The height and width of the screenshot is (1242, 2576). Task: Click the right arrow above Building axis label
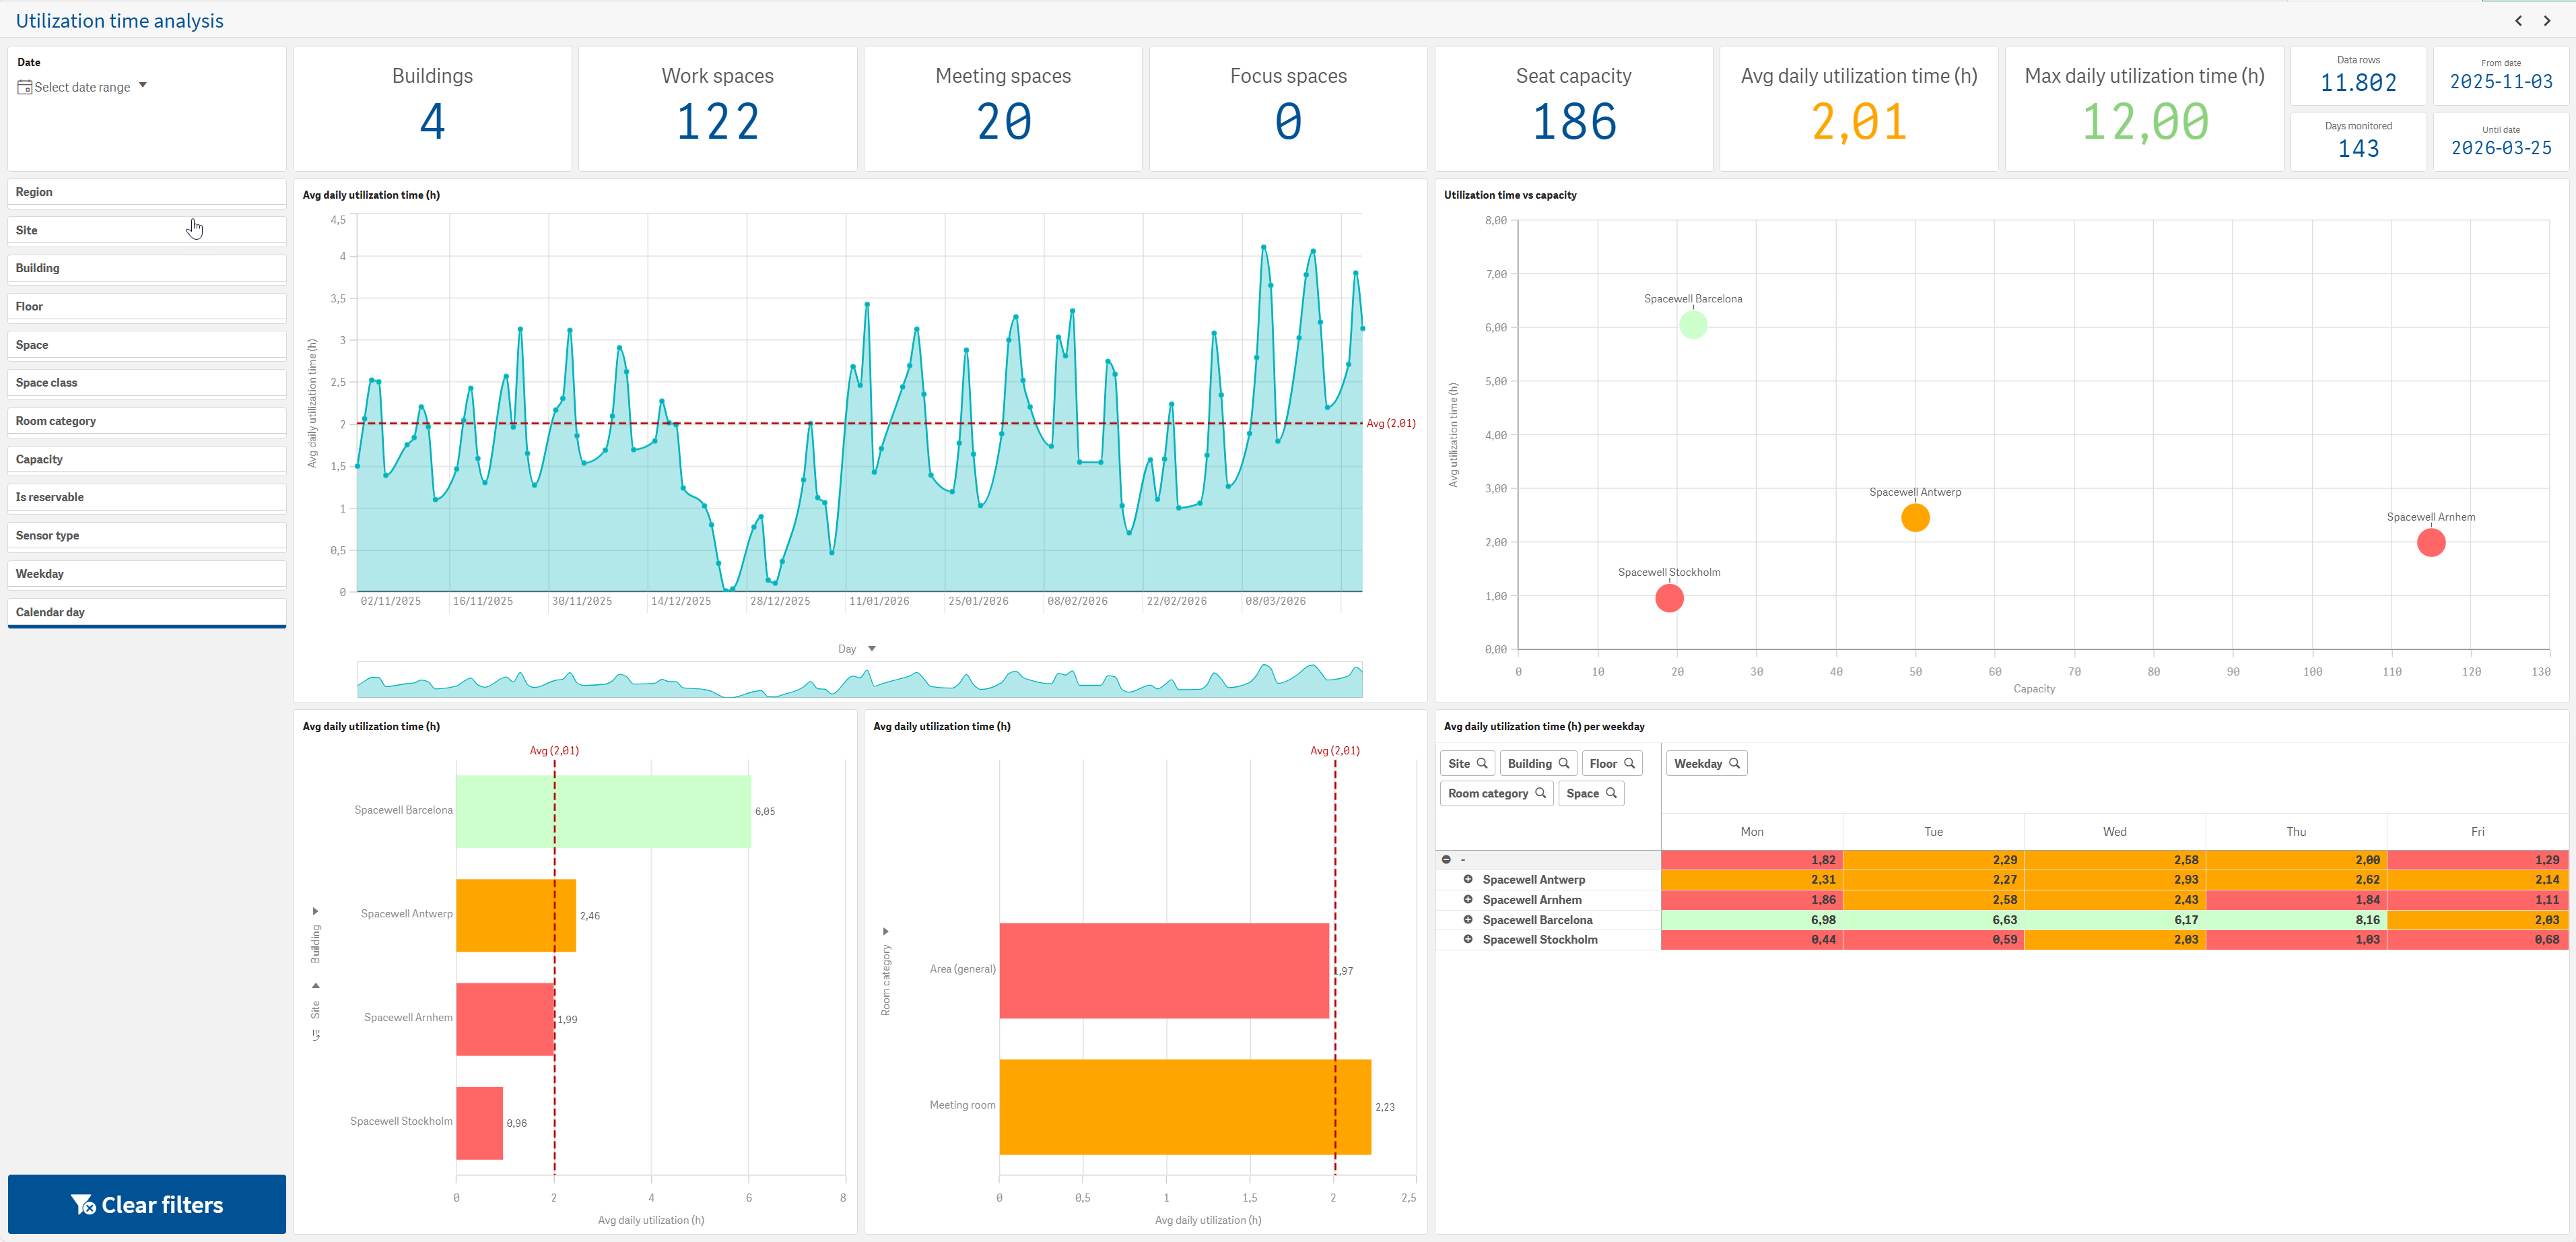click(x=316, y=911)
